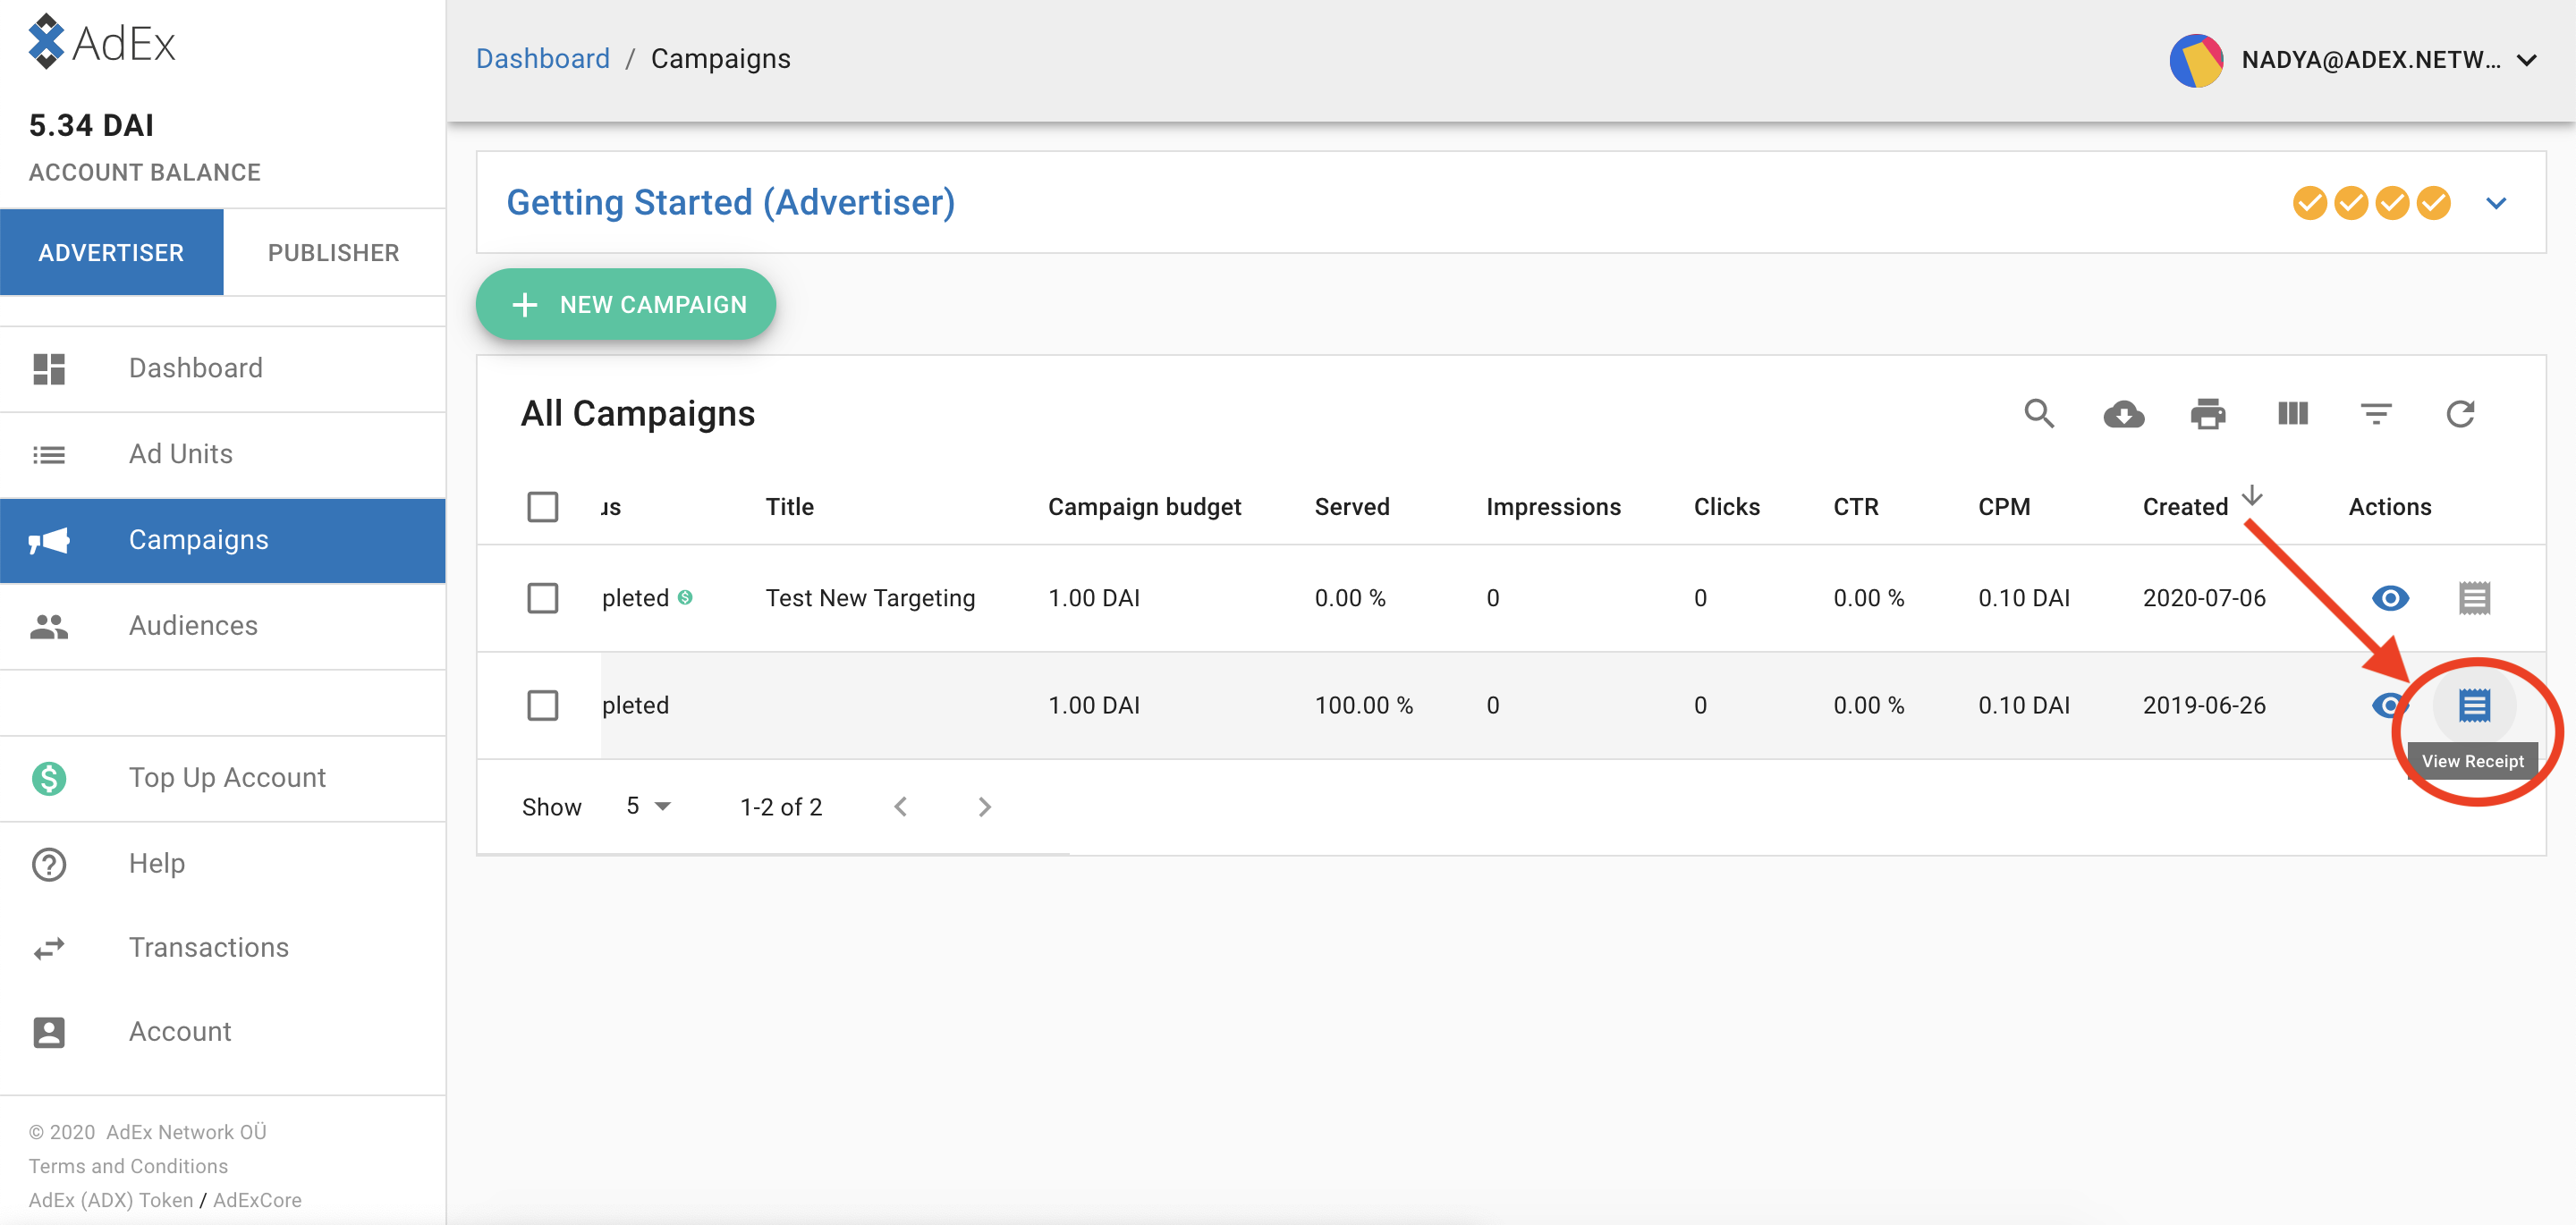Open the AdEx Network OÜ link
This screenshot has height=1225, width=2576.
(x=187, y=1132)
